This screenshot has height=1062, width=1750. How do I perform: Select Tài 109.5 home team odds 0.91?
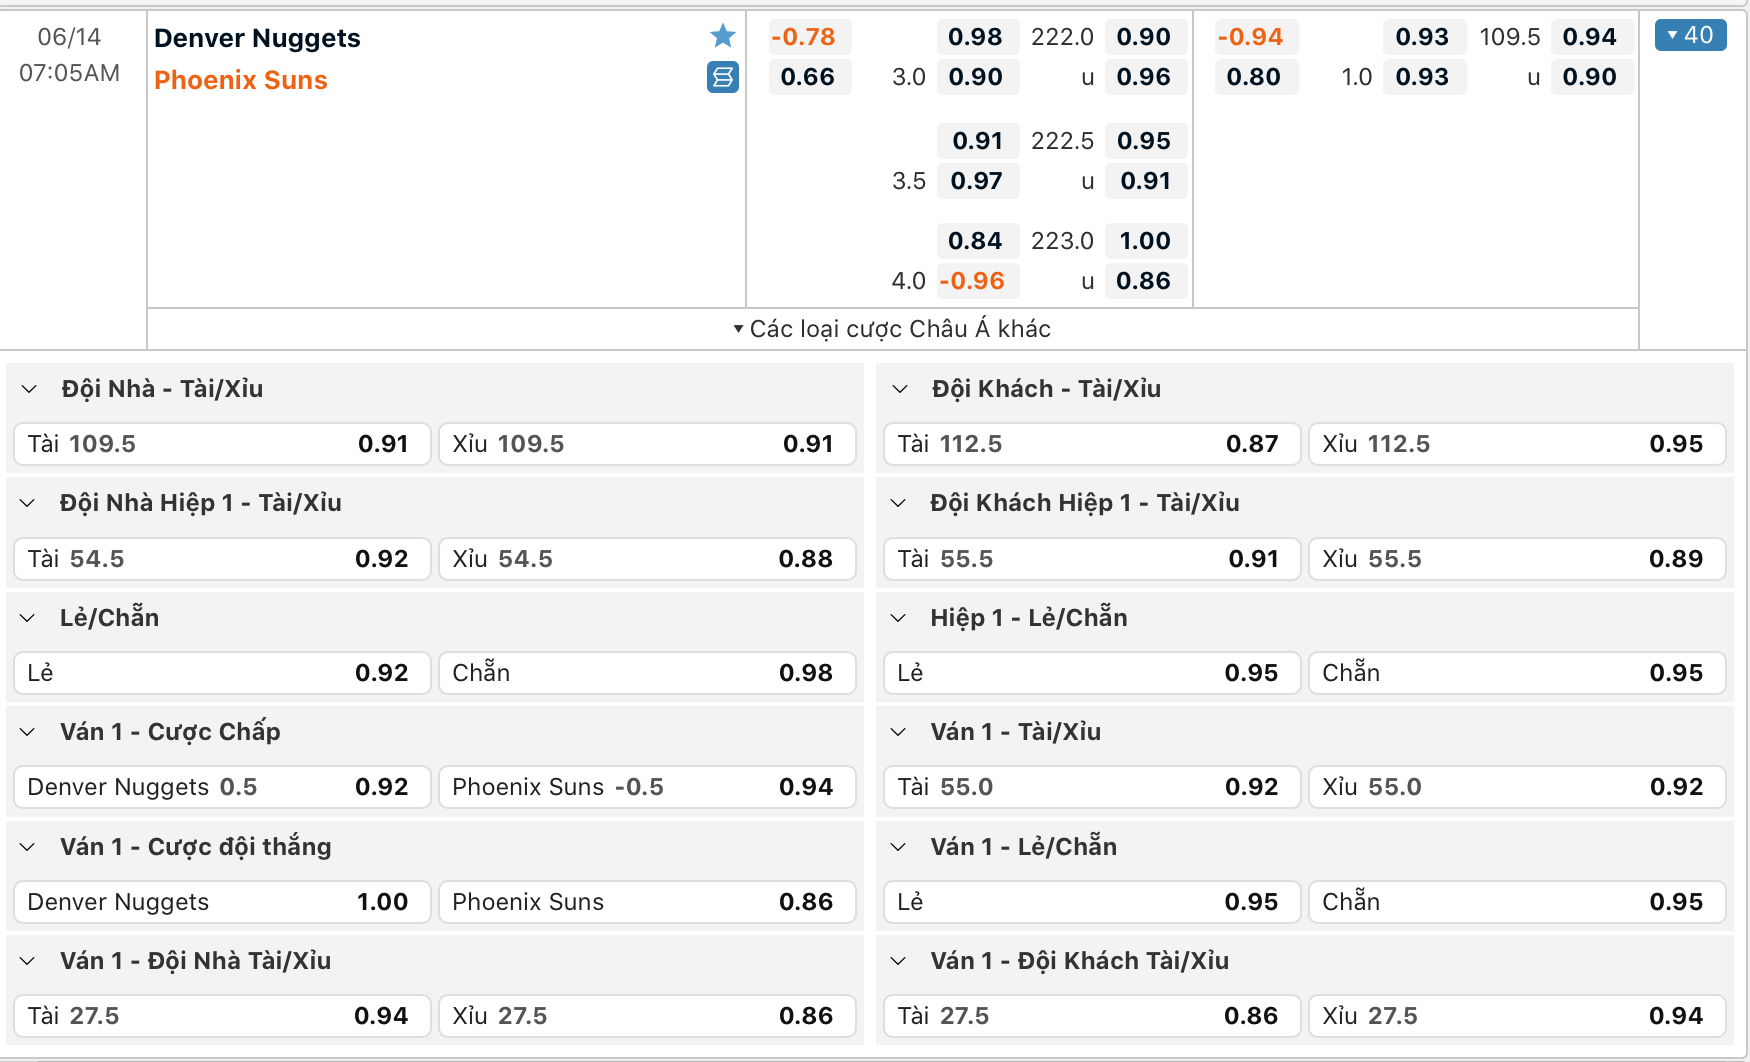pyautogui.click(x=222, y=444)
